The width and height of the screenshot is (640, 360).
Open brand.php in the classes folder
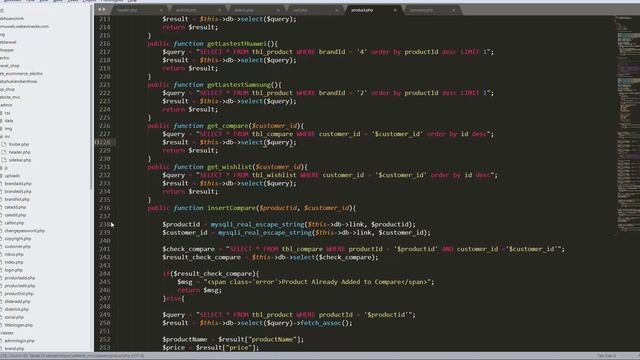(x=14, y=349)
